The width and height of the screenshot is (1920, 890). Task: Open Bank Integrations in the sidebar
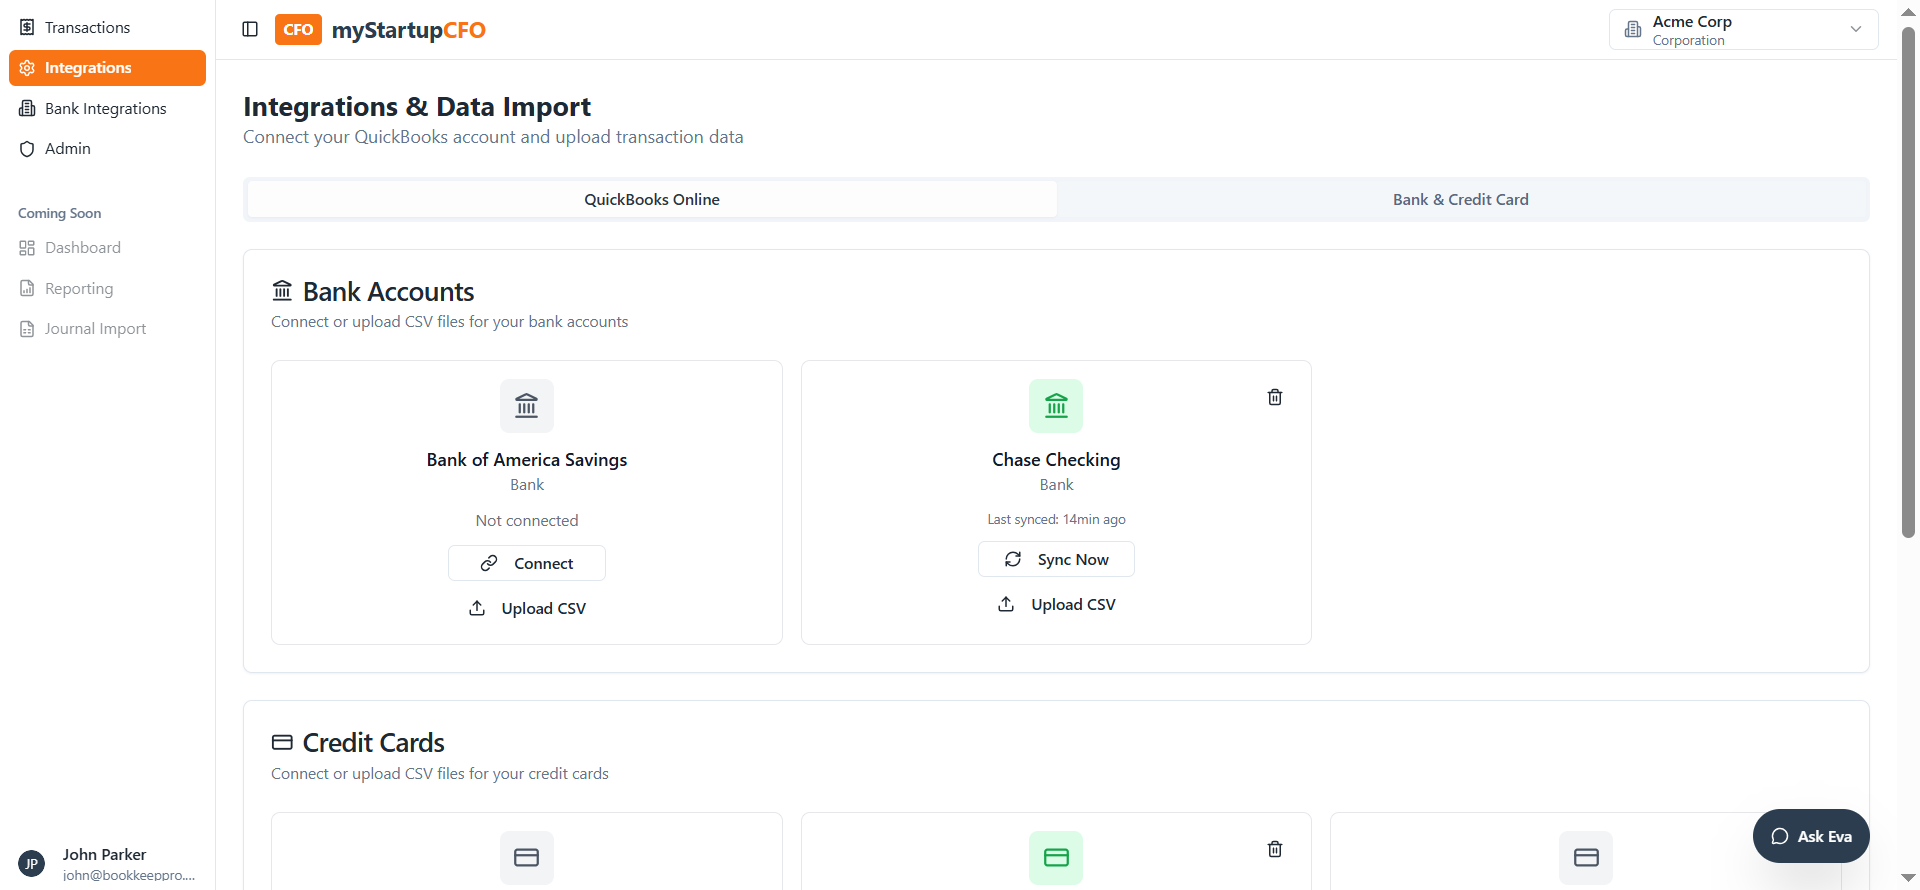coord(105,109)
